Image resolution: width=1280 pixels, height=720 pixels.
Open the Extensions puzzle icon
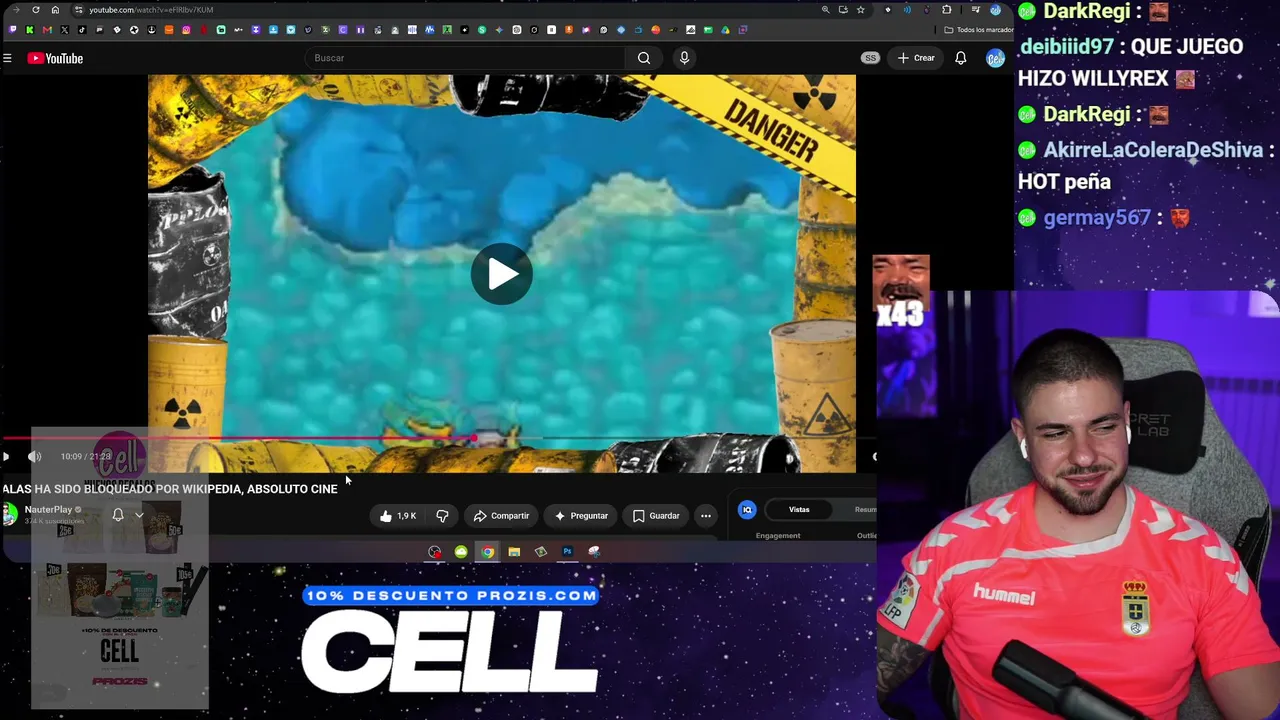[947, 10]
